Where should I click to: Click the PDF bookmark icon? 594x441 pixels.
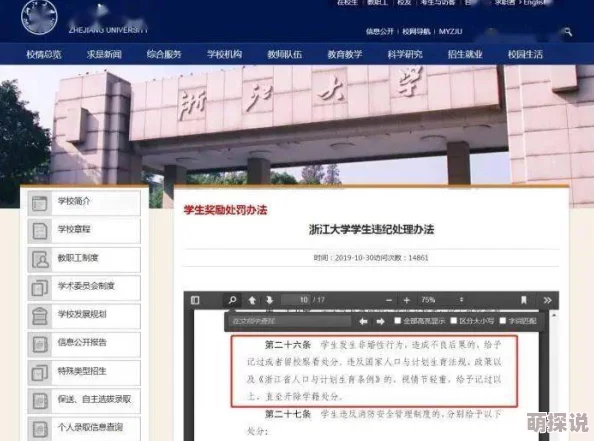point(524,300)
